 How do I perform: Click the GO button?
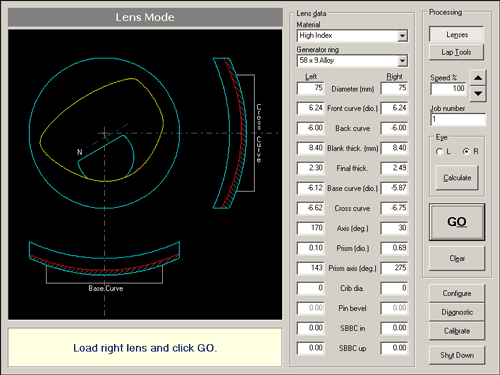(457, 222)
